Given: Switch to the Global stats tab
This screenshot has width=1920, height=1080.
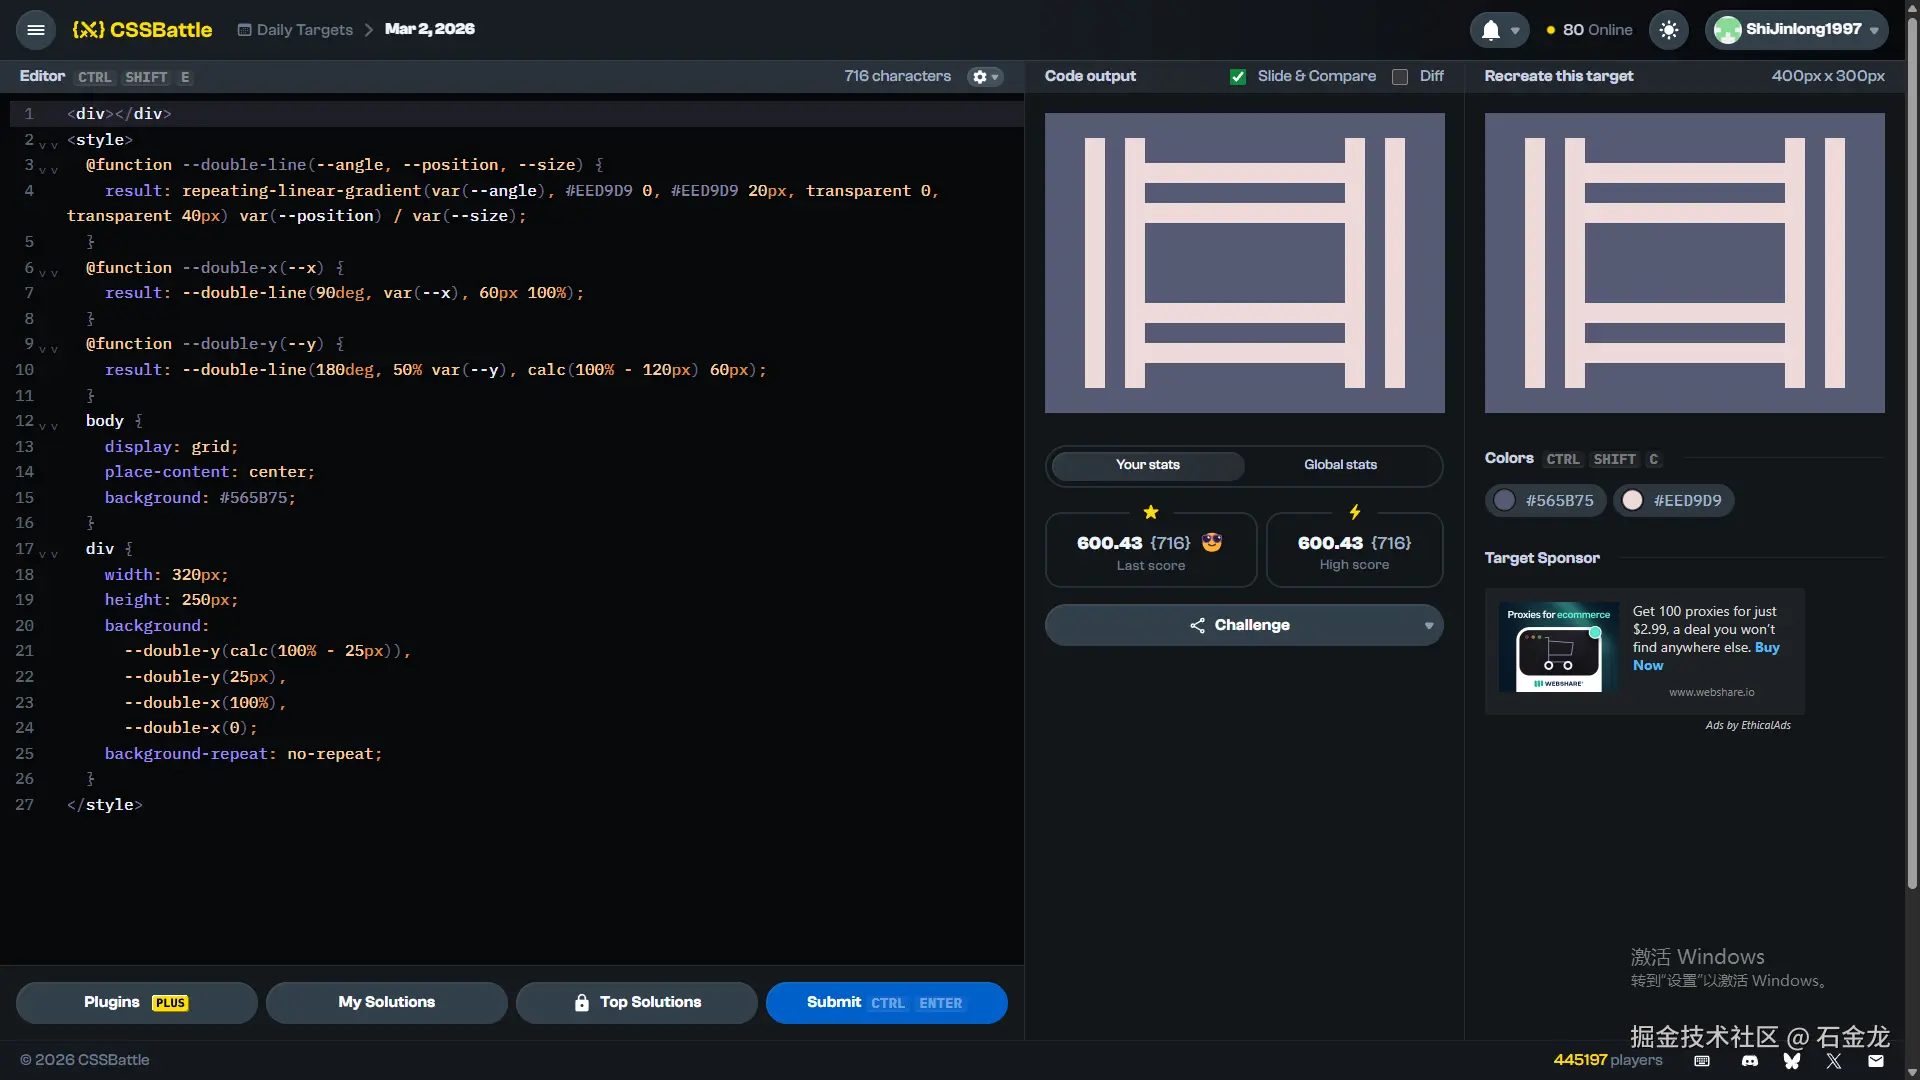Looking at the screenshot, I should pyautogui.click(x=1340, y=465).
